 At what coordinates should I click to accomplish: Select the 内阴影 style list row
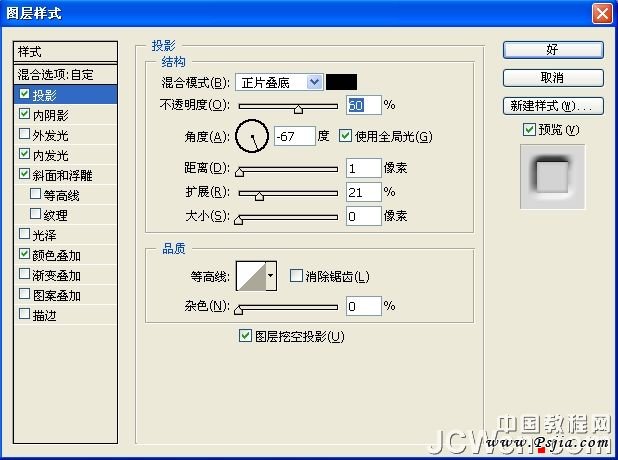click(x=65, y=115)
